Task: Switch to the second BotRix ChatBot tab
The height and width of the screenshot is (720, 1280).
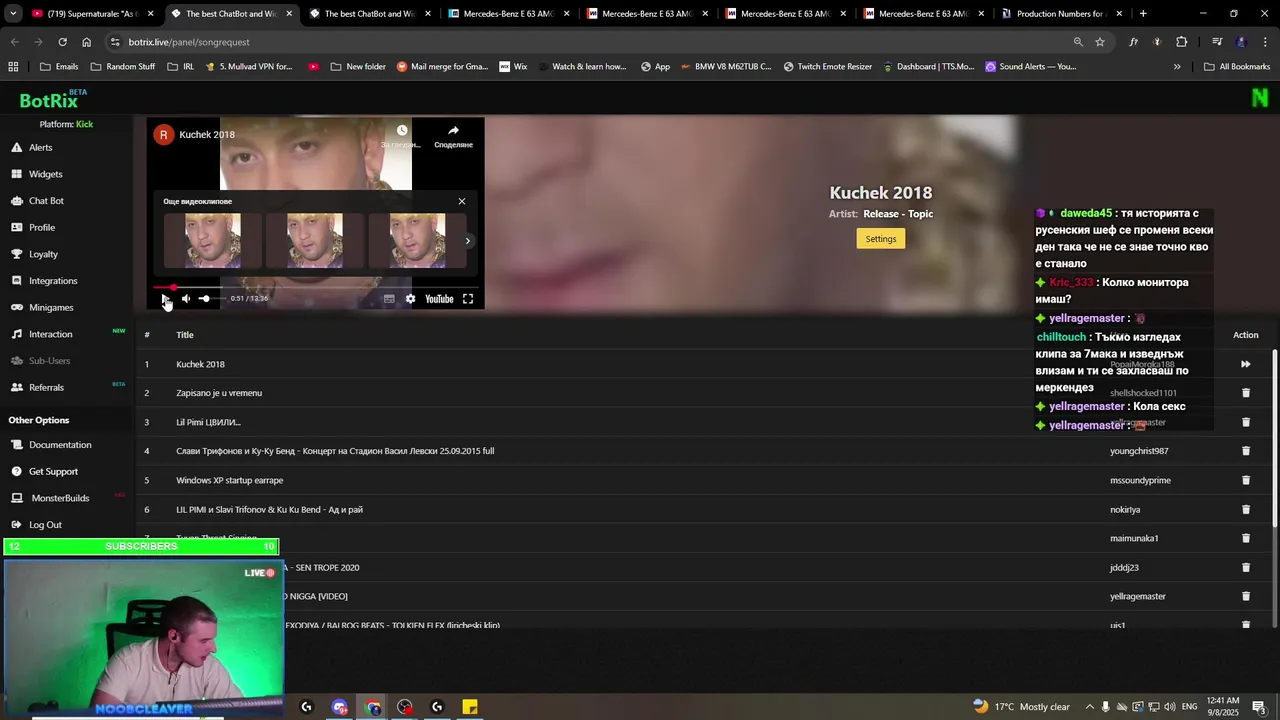Action: pos(368,14)
